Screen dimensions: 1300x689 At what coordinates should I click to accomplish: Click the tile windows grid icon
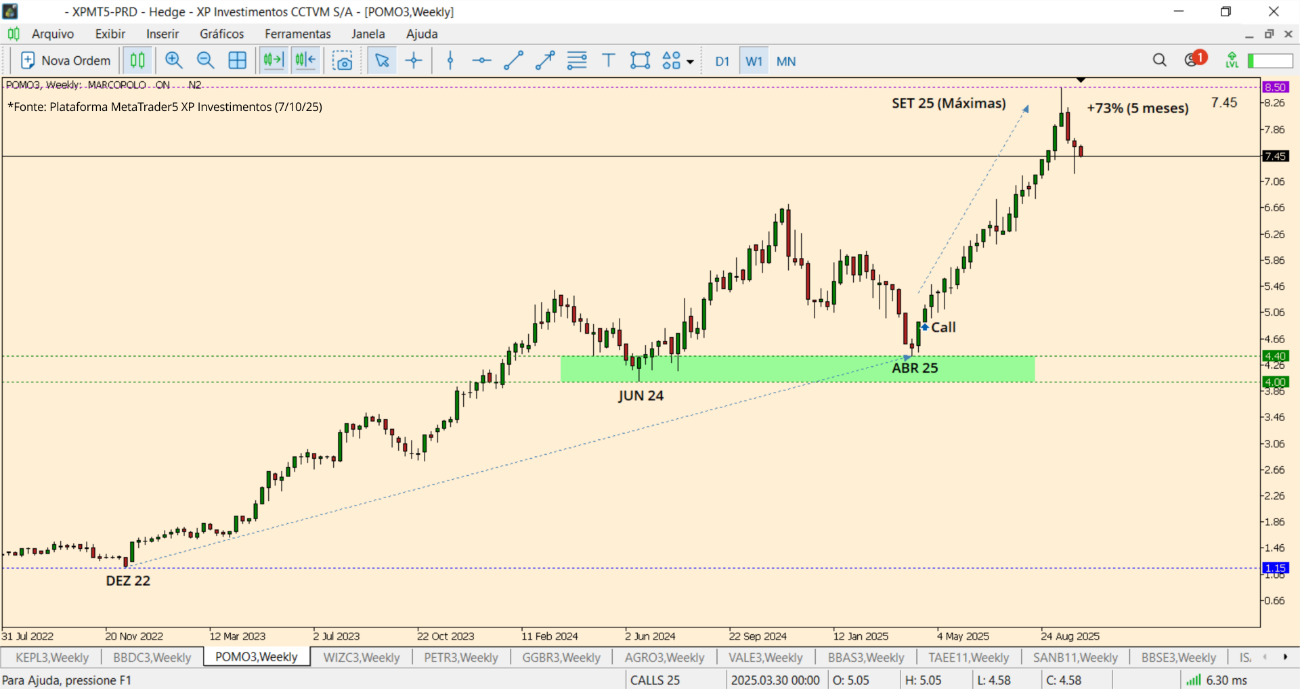pos(237,61)
